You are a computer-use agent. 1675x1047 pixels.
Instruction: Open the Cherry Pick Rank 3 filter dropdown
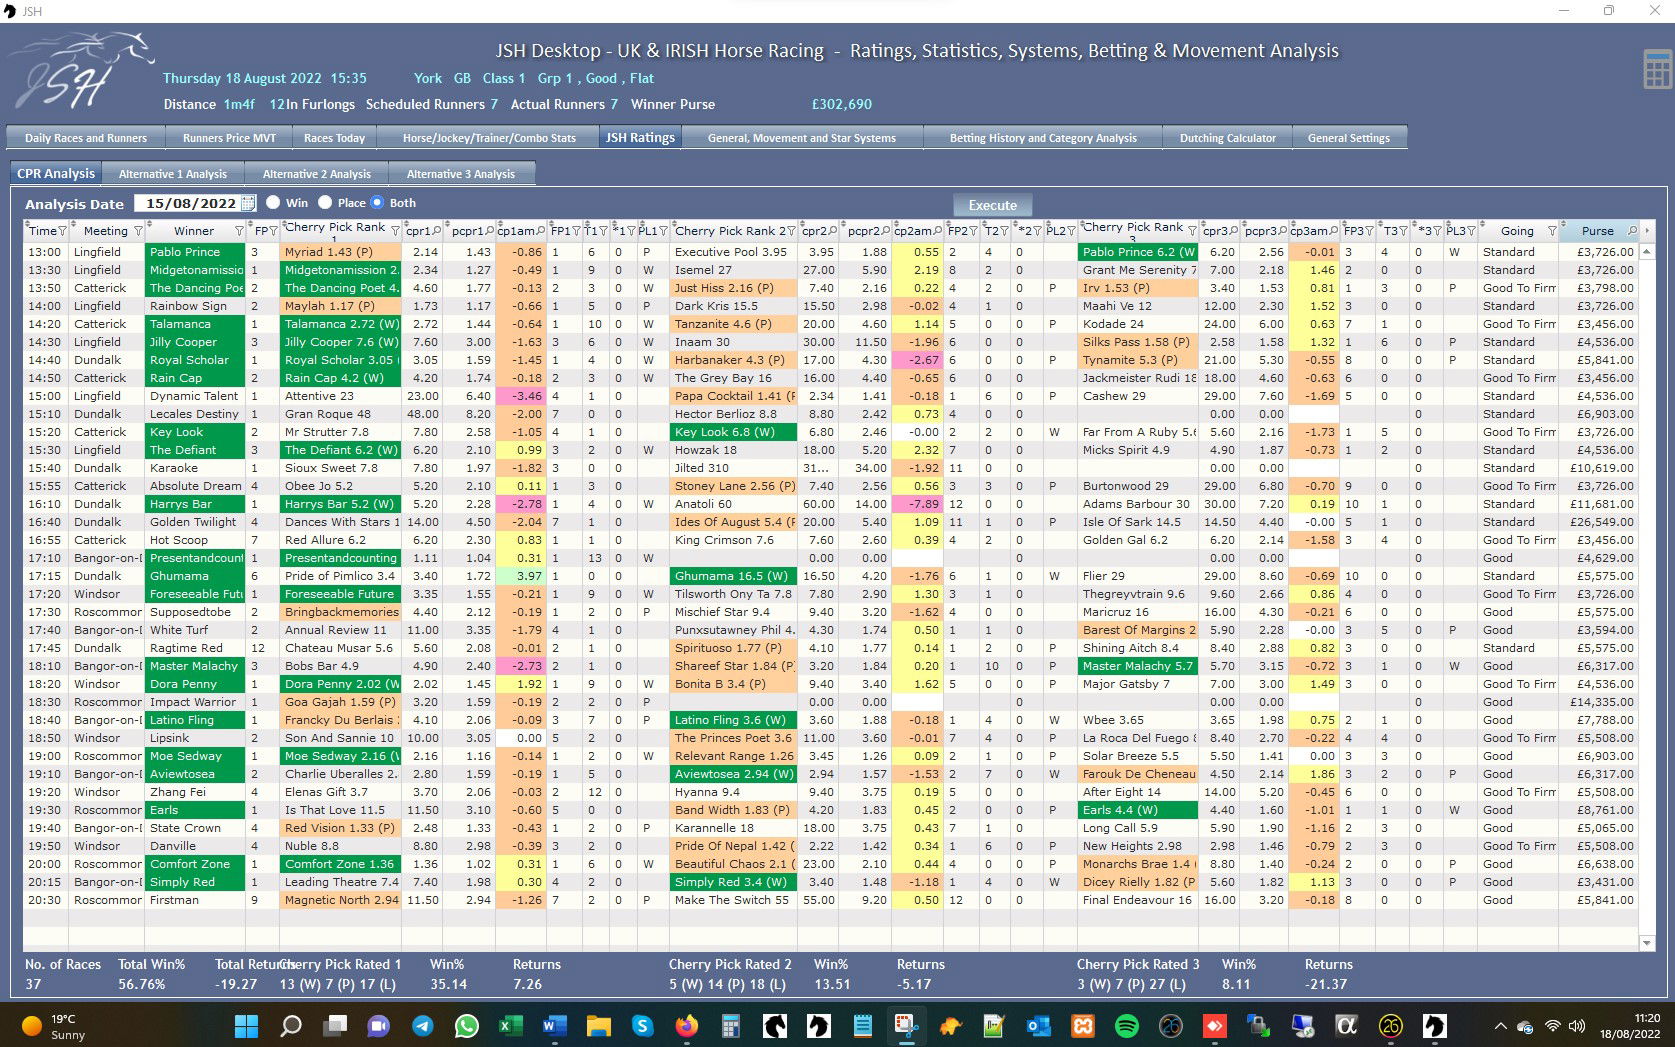pyautogui.click(x=1192, y=231)
